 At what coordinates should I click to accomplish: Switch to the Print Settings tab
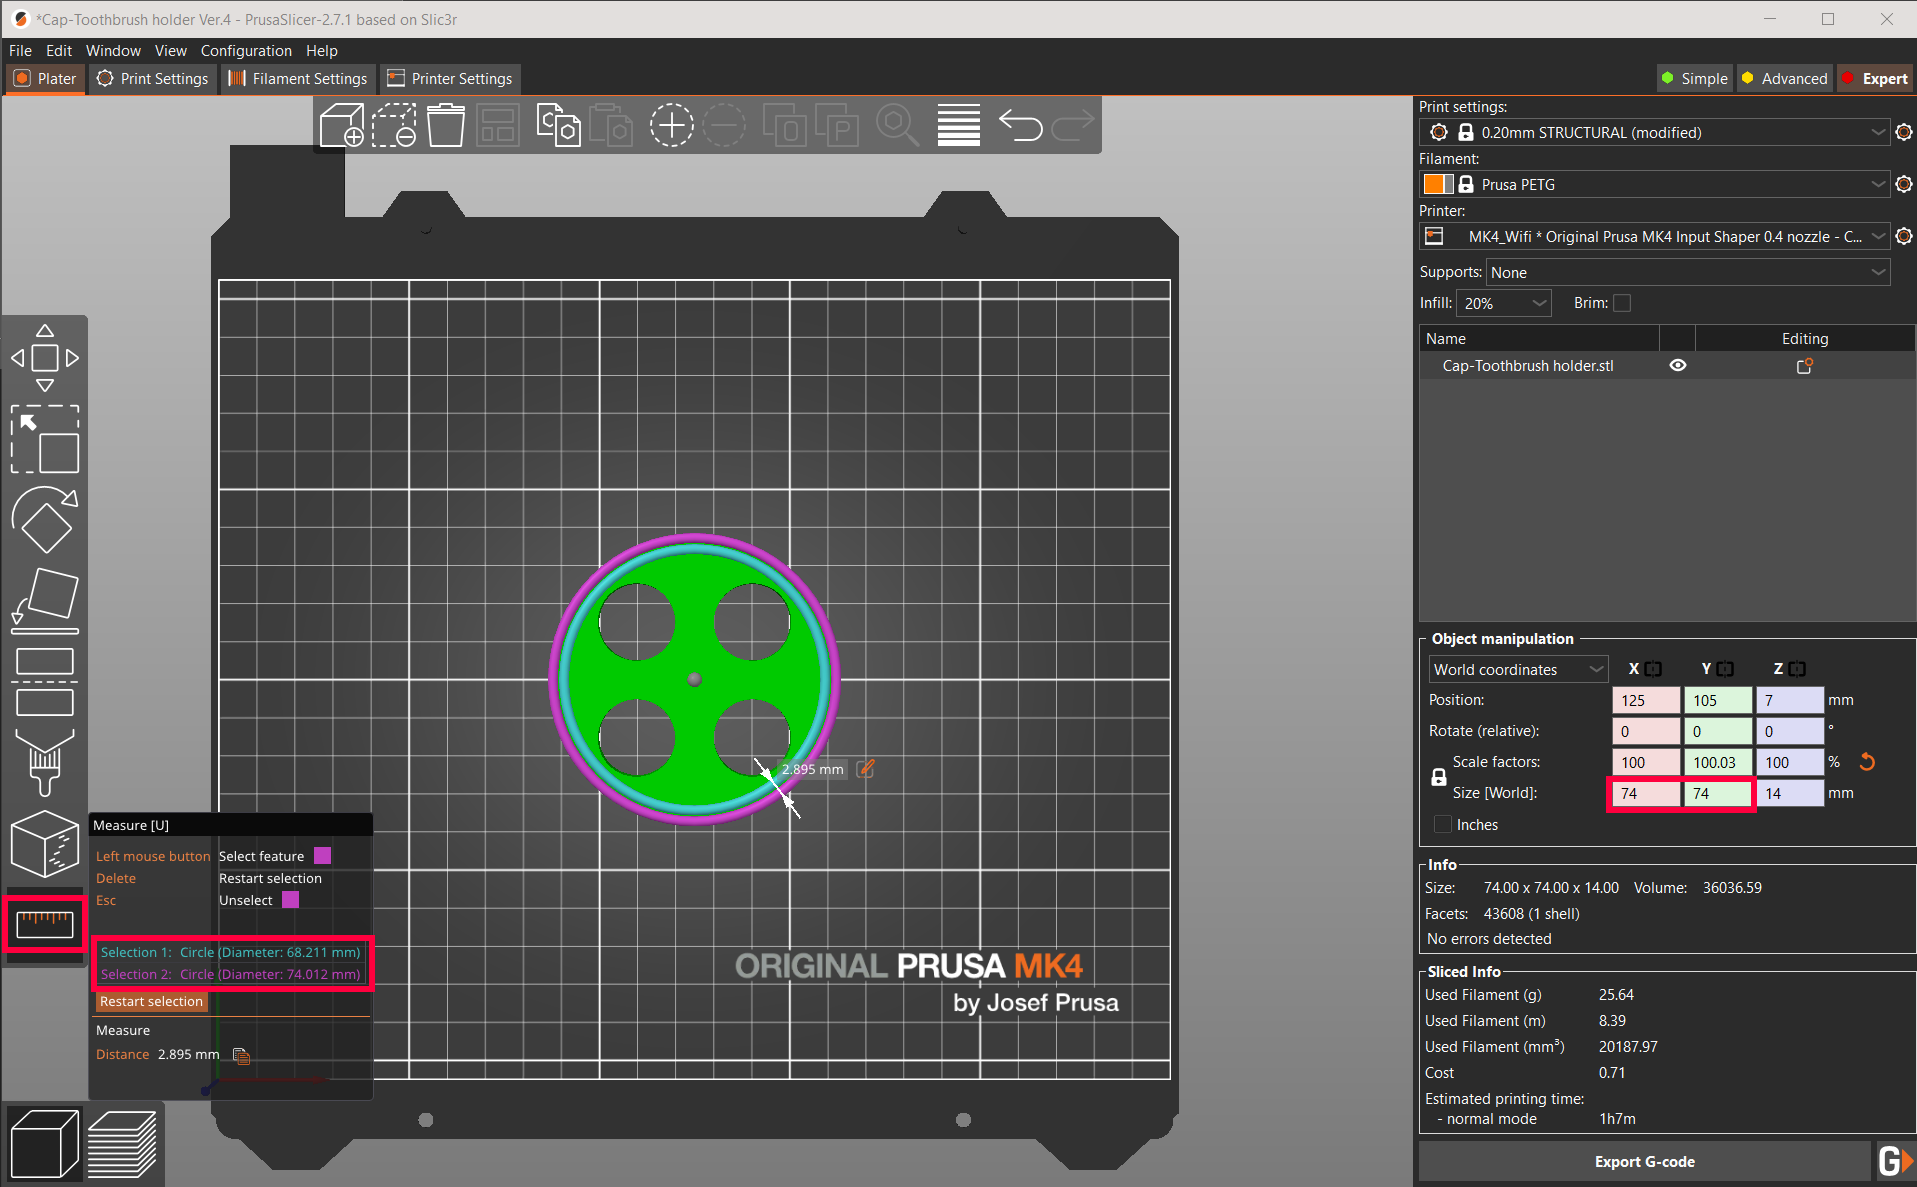[x=153, y=79]
